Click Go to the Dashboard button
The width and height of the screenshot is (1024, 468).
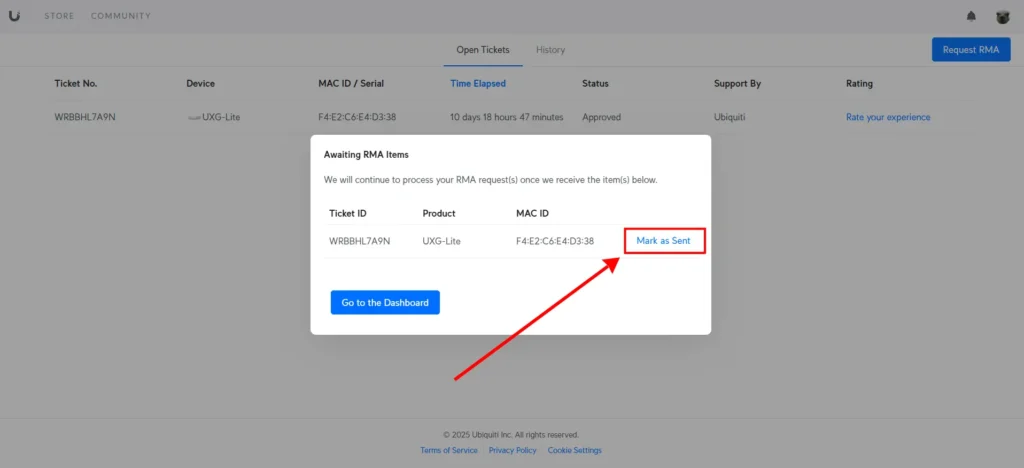(385, 303)
